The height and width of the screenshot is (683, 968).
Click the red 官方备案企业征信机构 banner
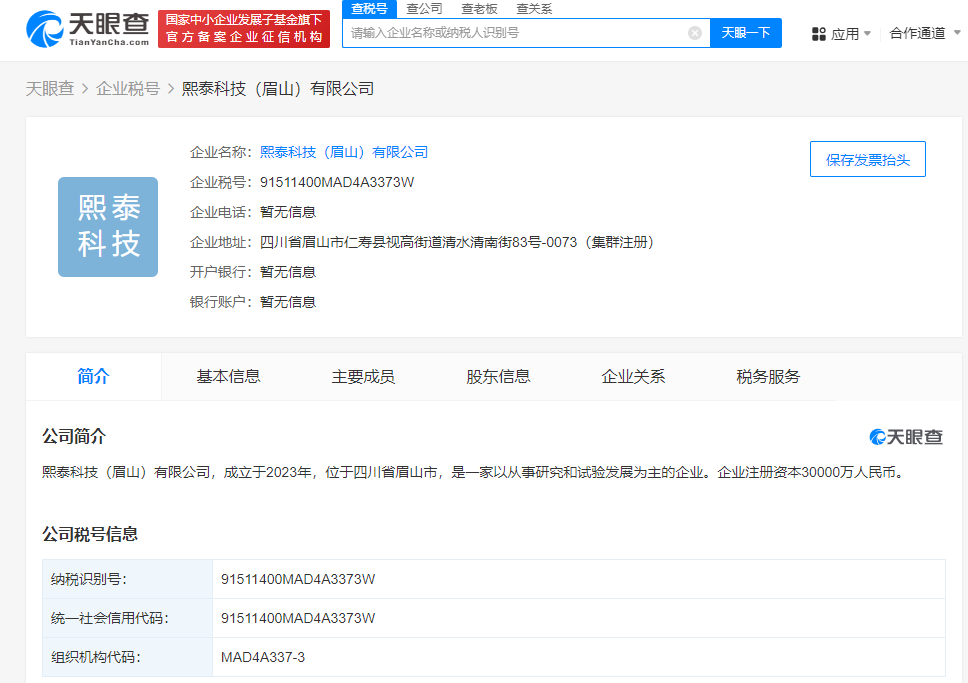pos(244,28)
